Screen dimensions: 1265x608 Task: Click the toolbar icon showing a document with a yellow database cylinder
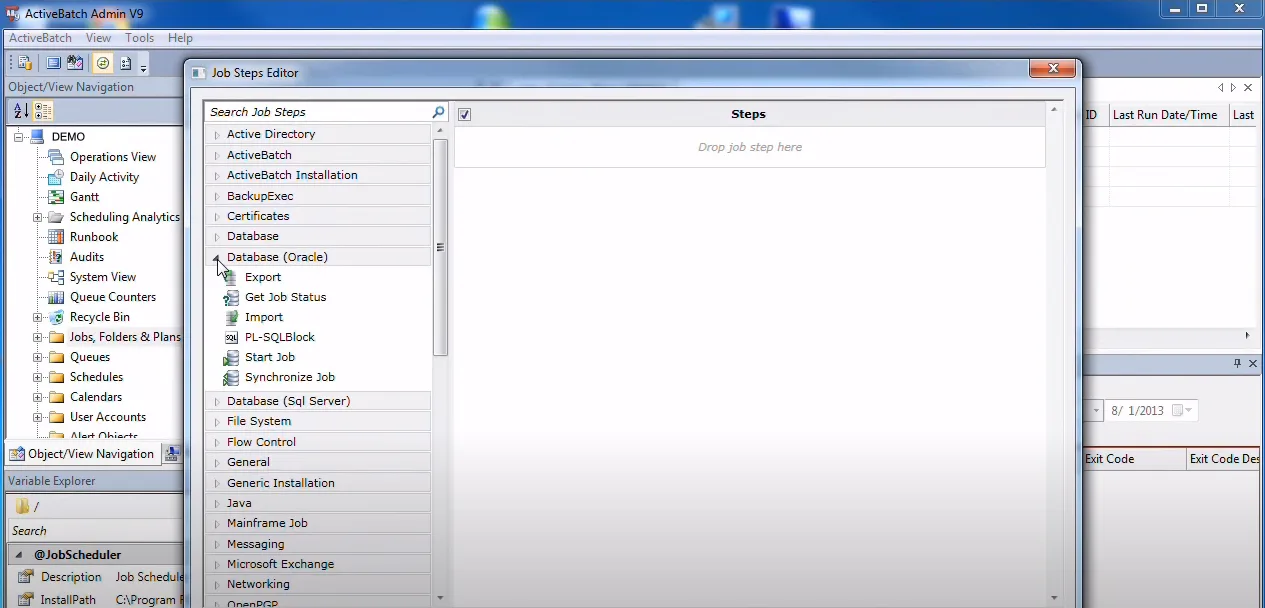tap(26, 63)
